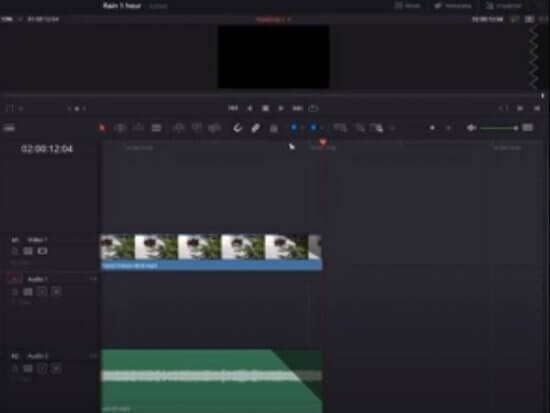Click the zoom-in plus button
Viewport: 550px width, 413px height.
pos(448,128)
